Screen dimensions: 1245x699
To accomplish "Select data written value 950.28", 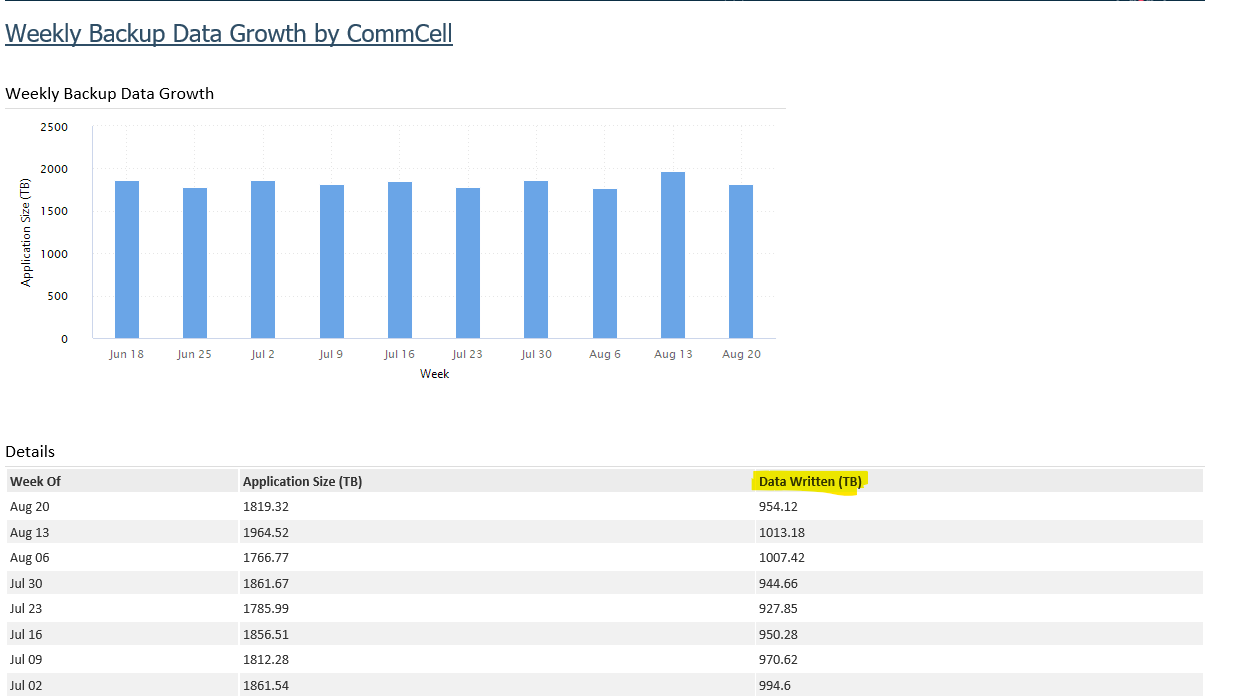I will click(778, 634).
